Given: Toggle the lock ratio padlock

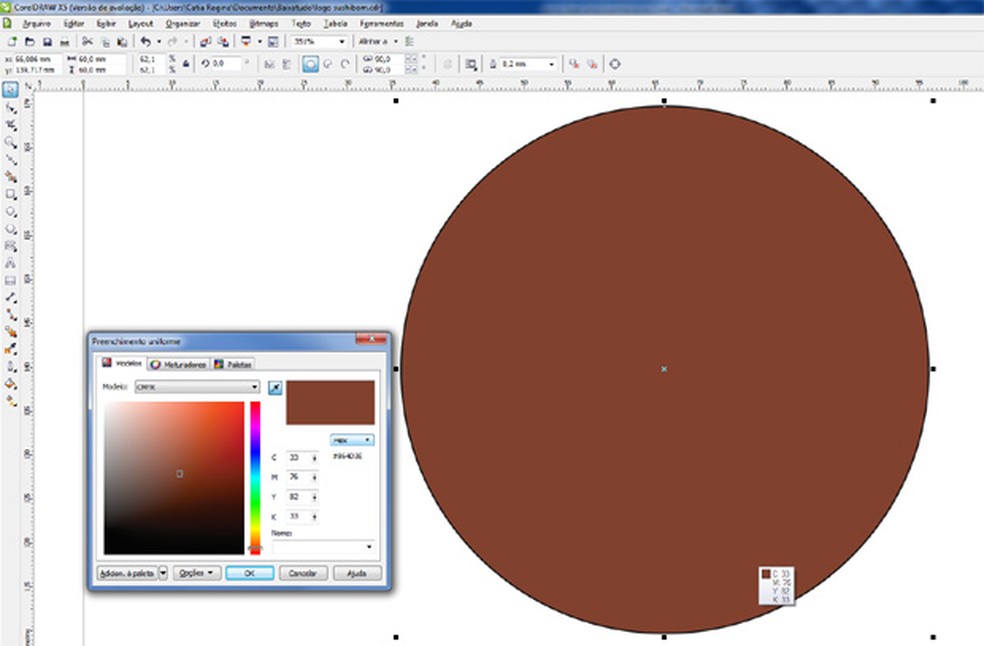Looking at the screenshot, I should point(185,64).
